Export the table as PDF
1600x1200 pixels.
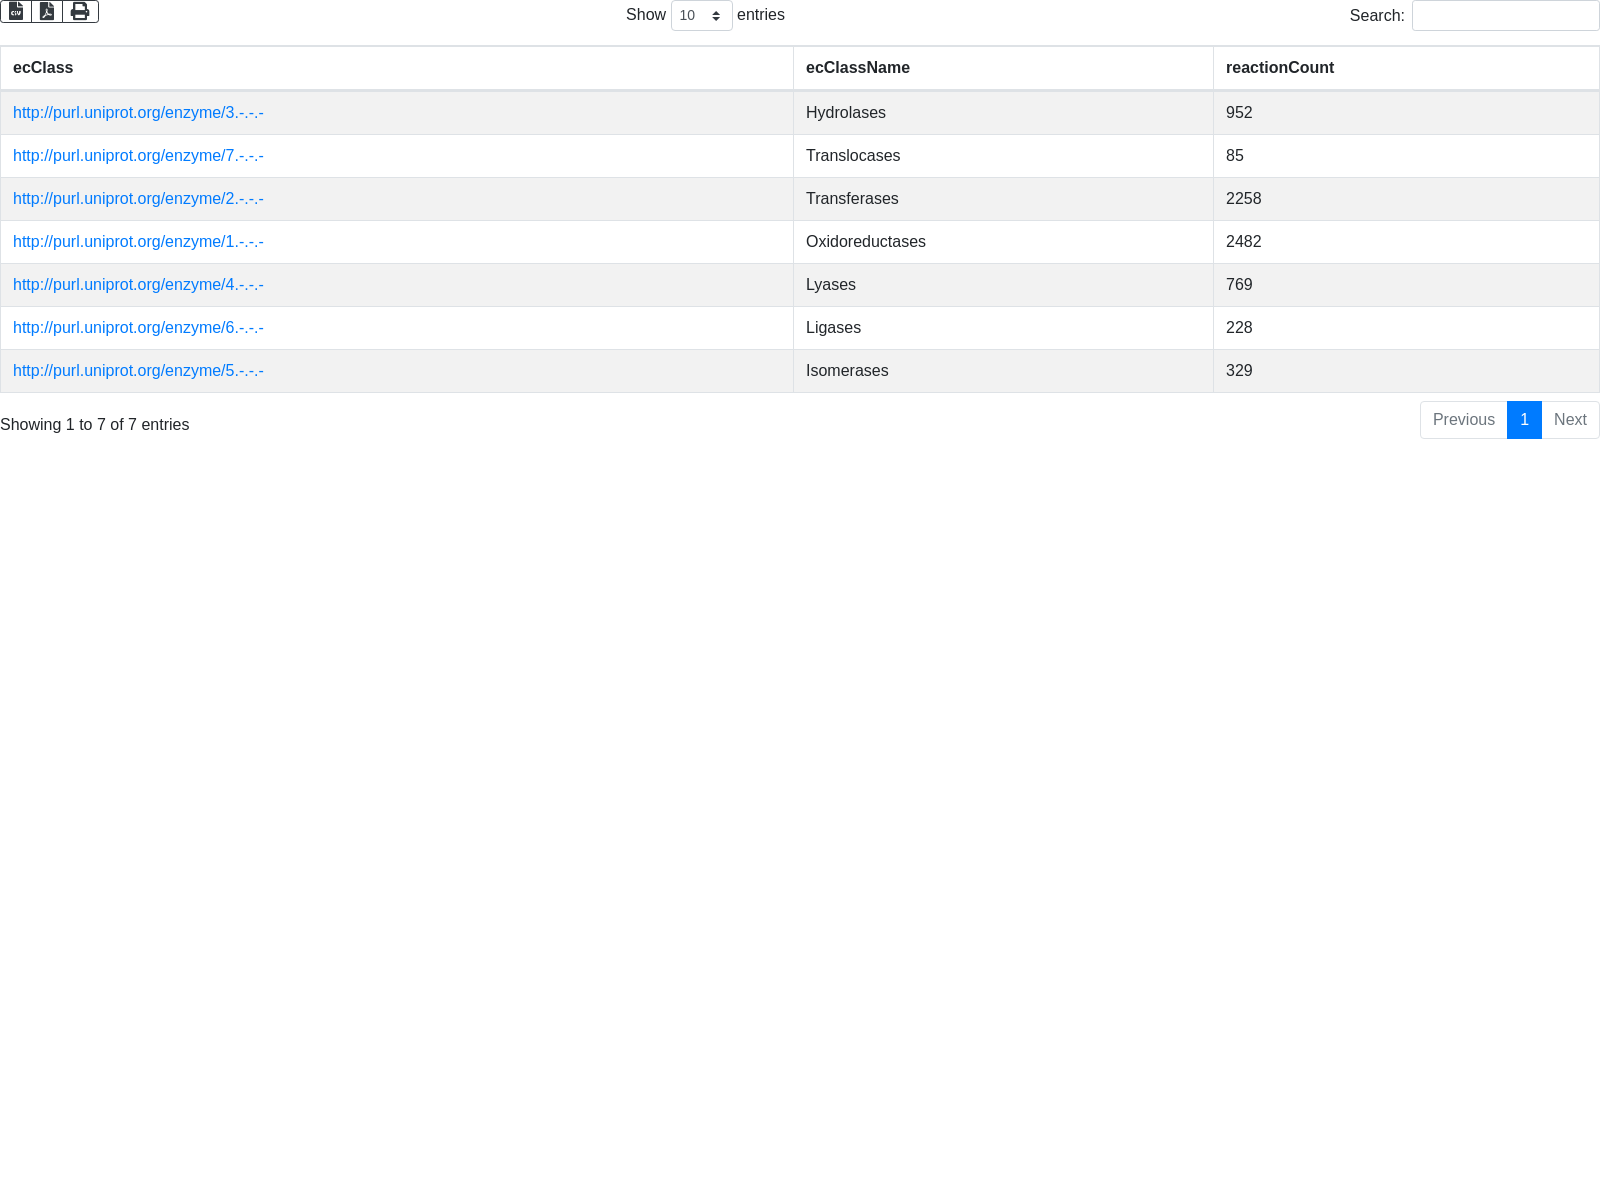(x=47, y=11)
